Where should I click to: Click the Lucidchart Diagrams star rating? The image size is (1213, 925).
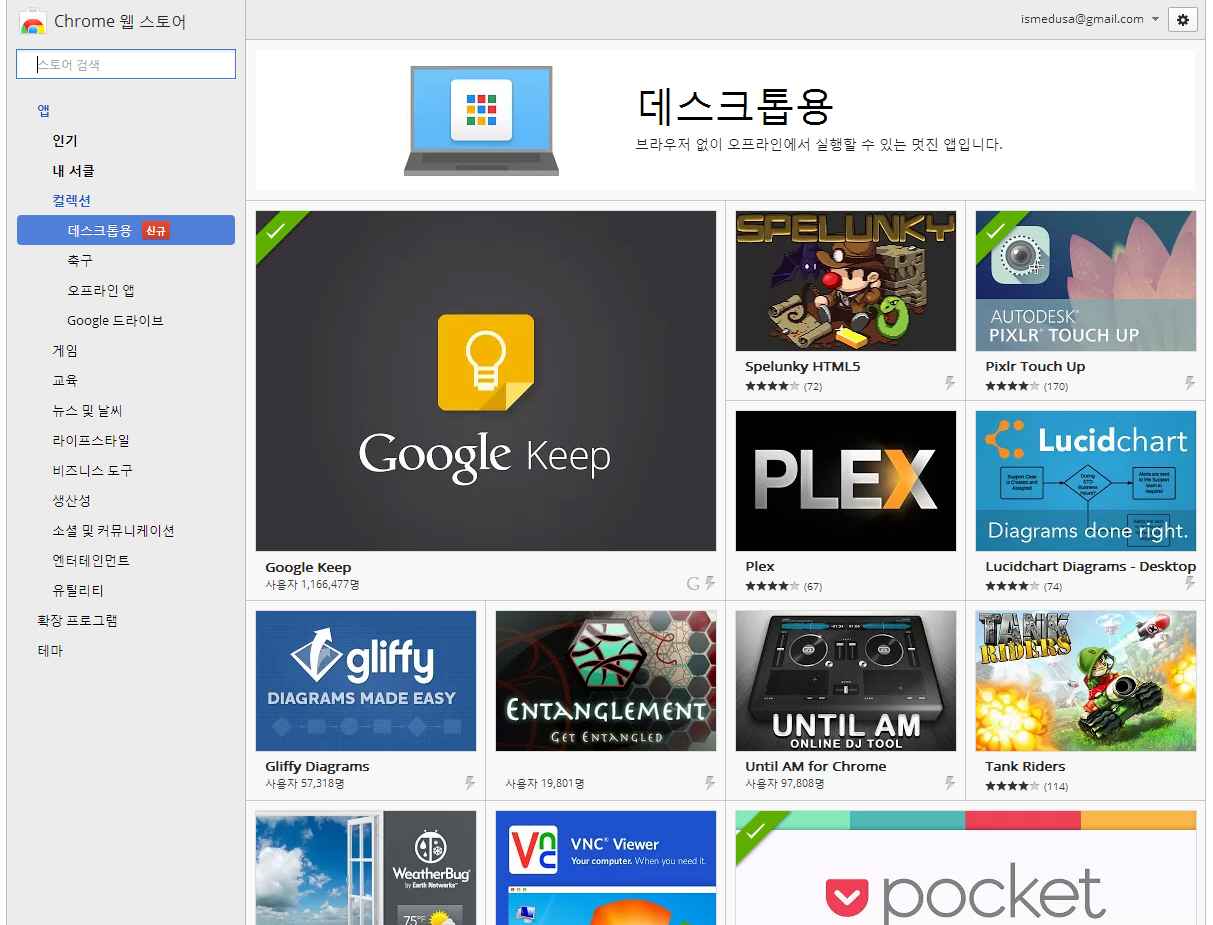click(1012, 586)
